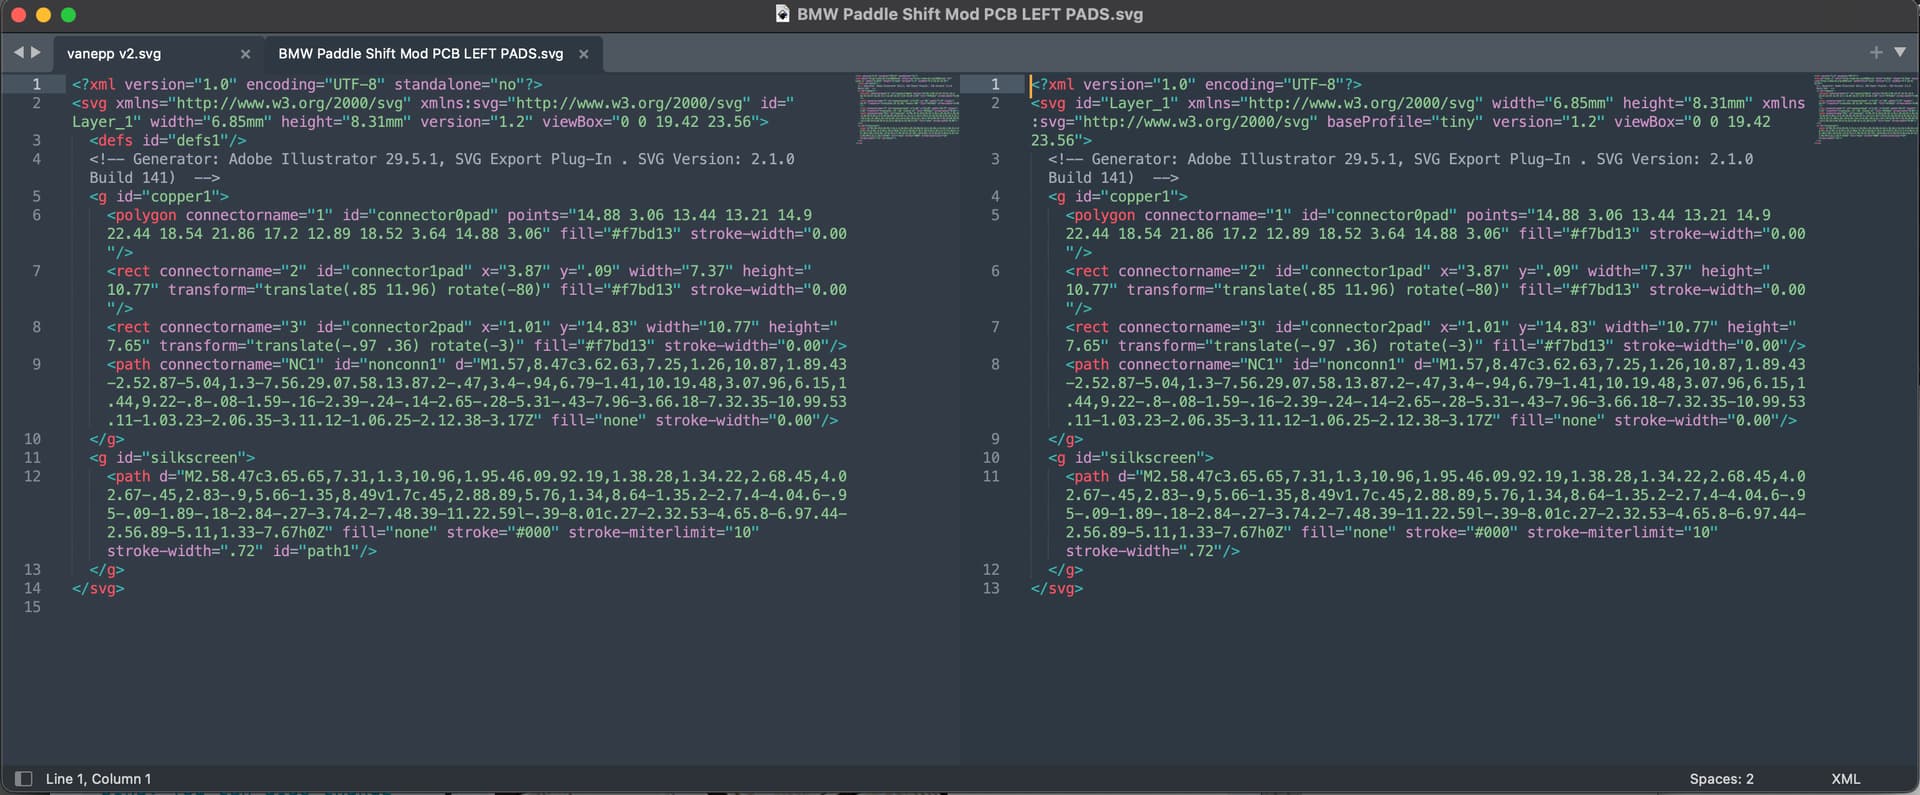This screenshot has height=795, width=1920.
Task: Select line 14 in the vanepp pane gutter
Action: pos(32,588)
